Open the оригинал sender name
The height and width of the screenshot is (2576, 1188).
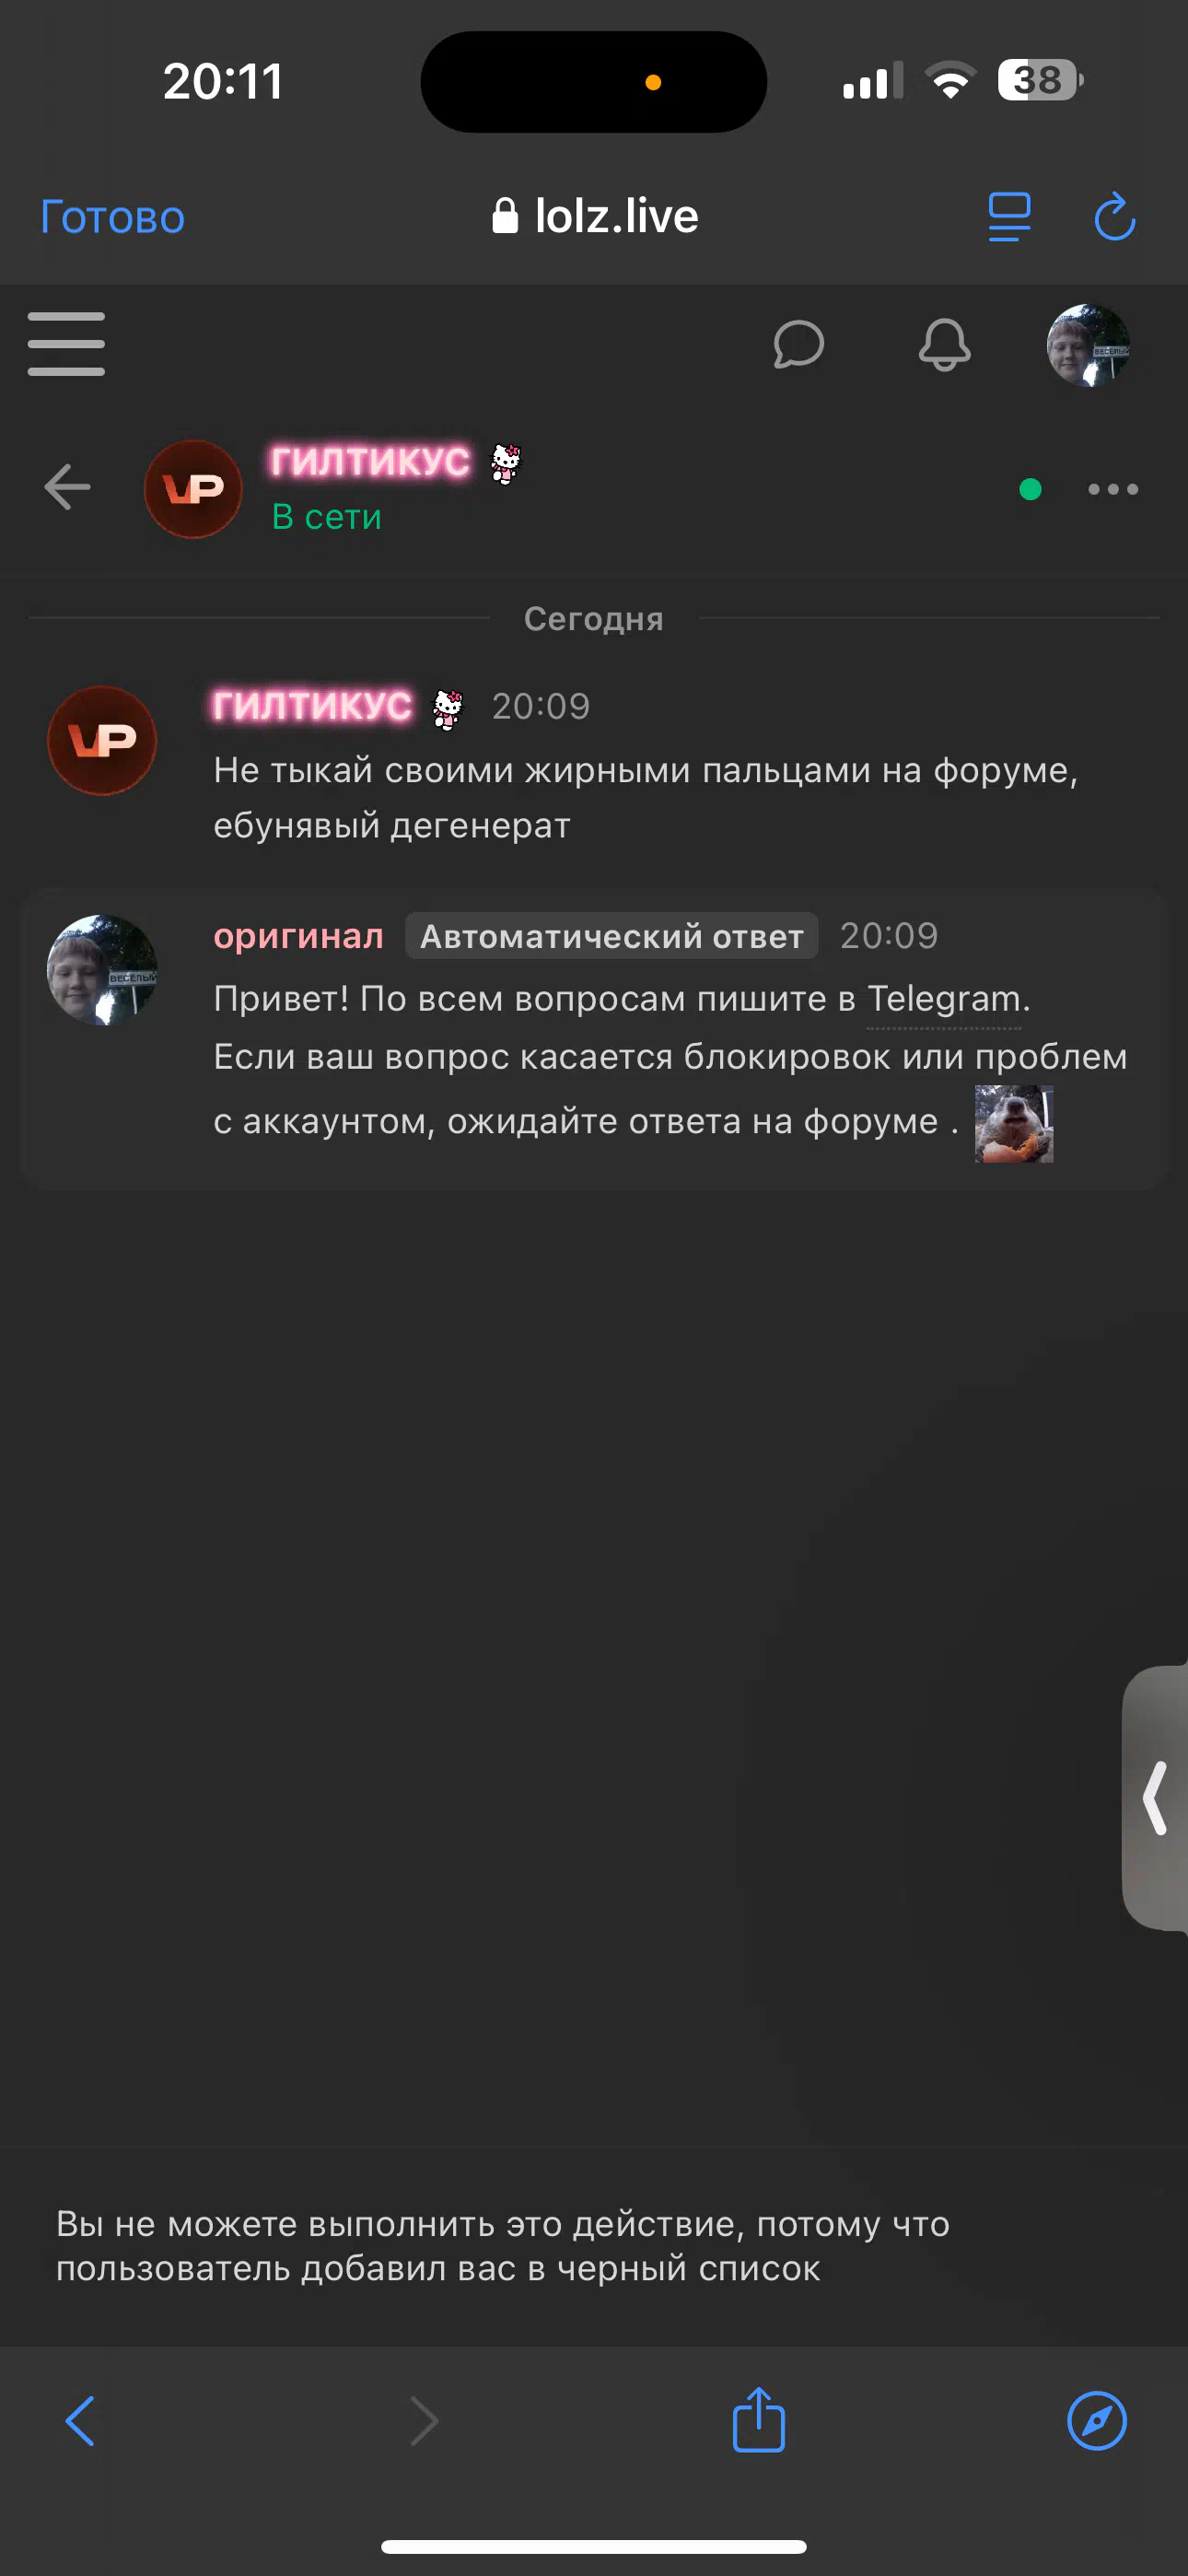pyautogui.click(x=298, y=936)
